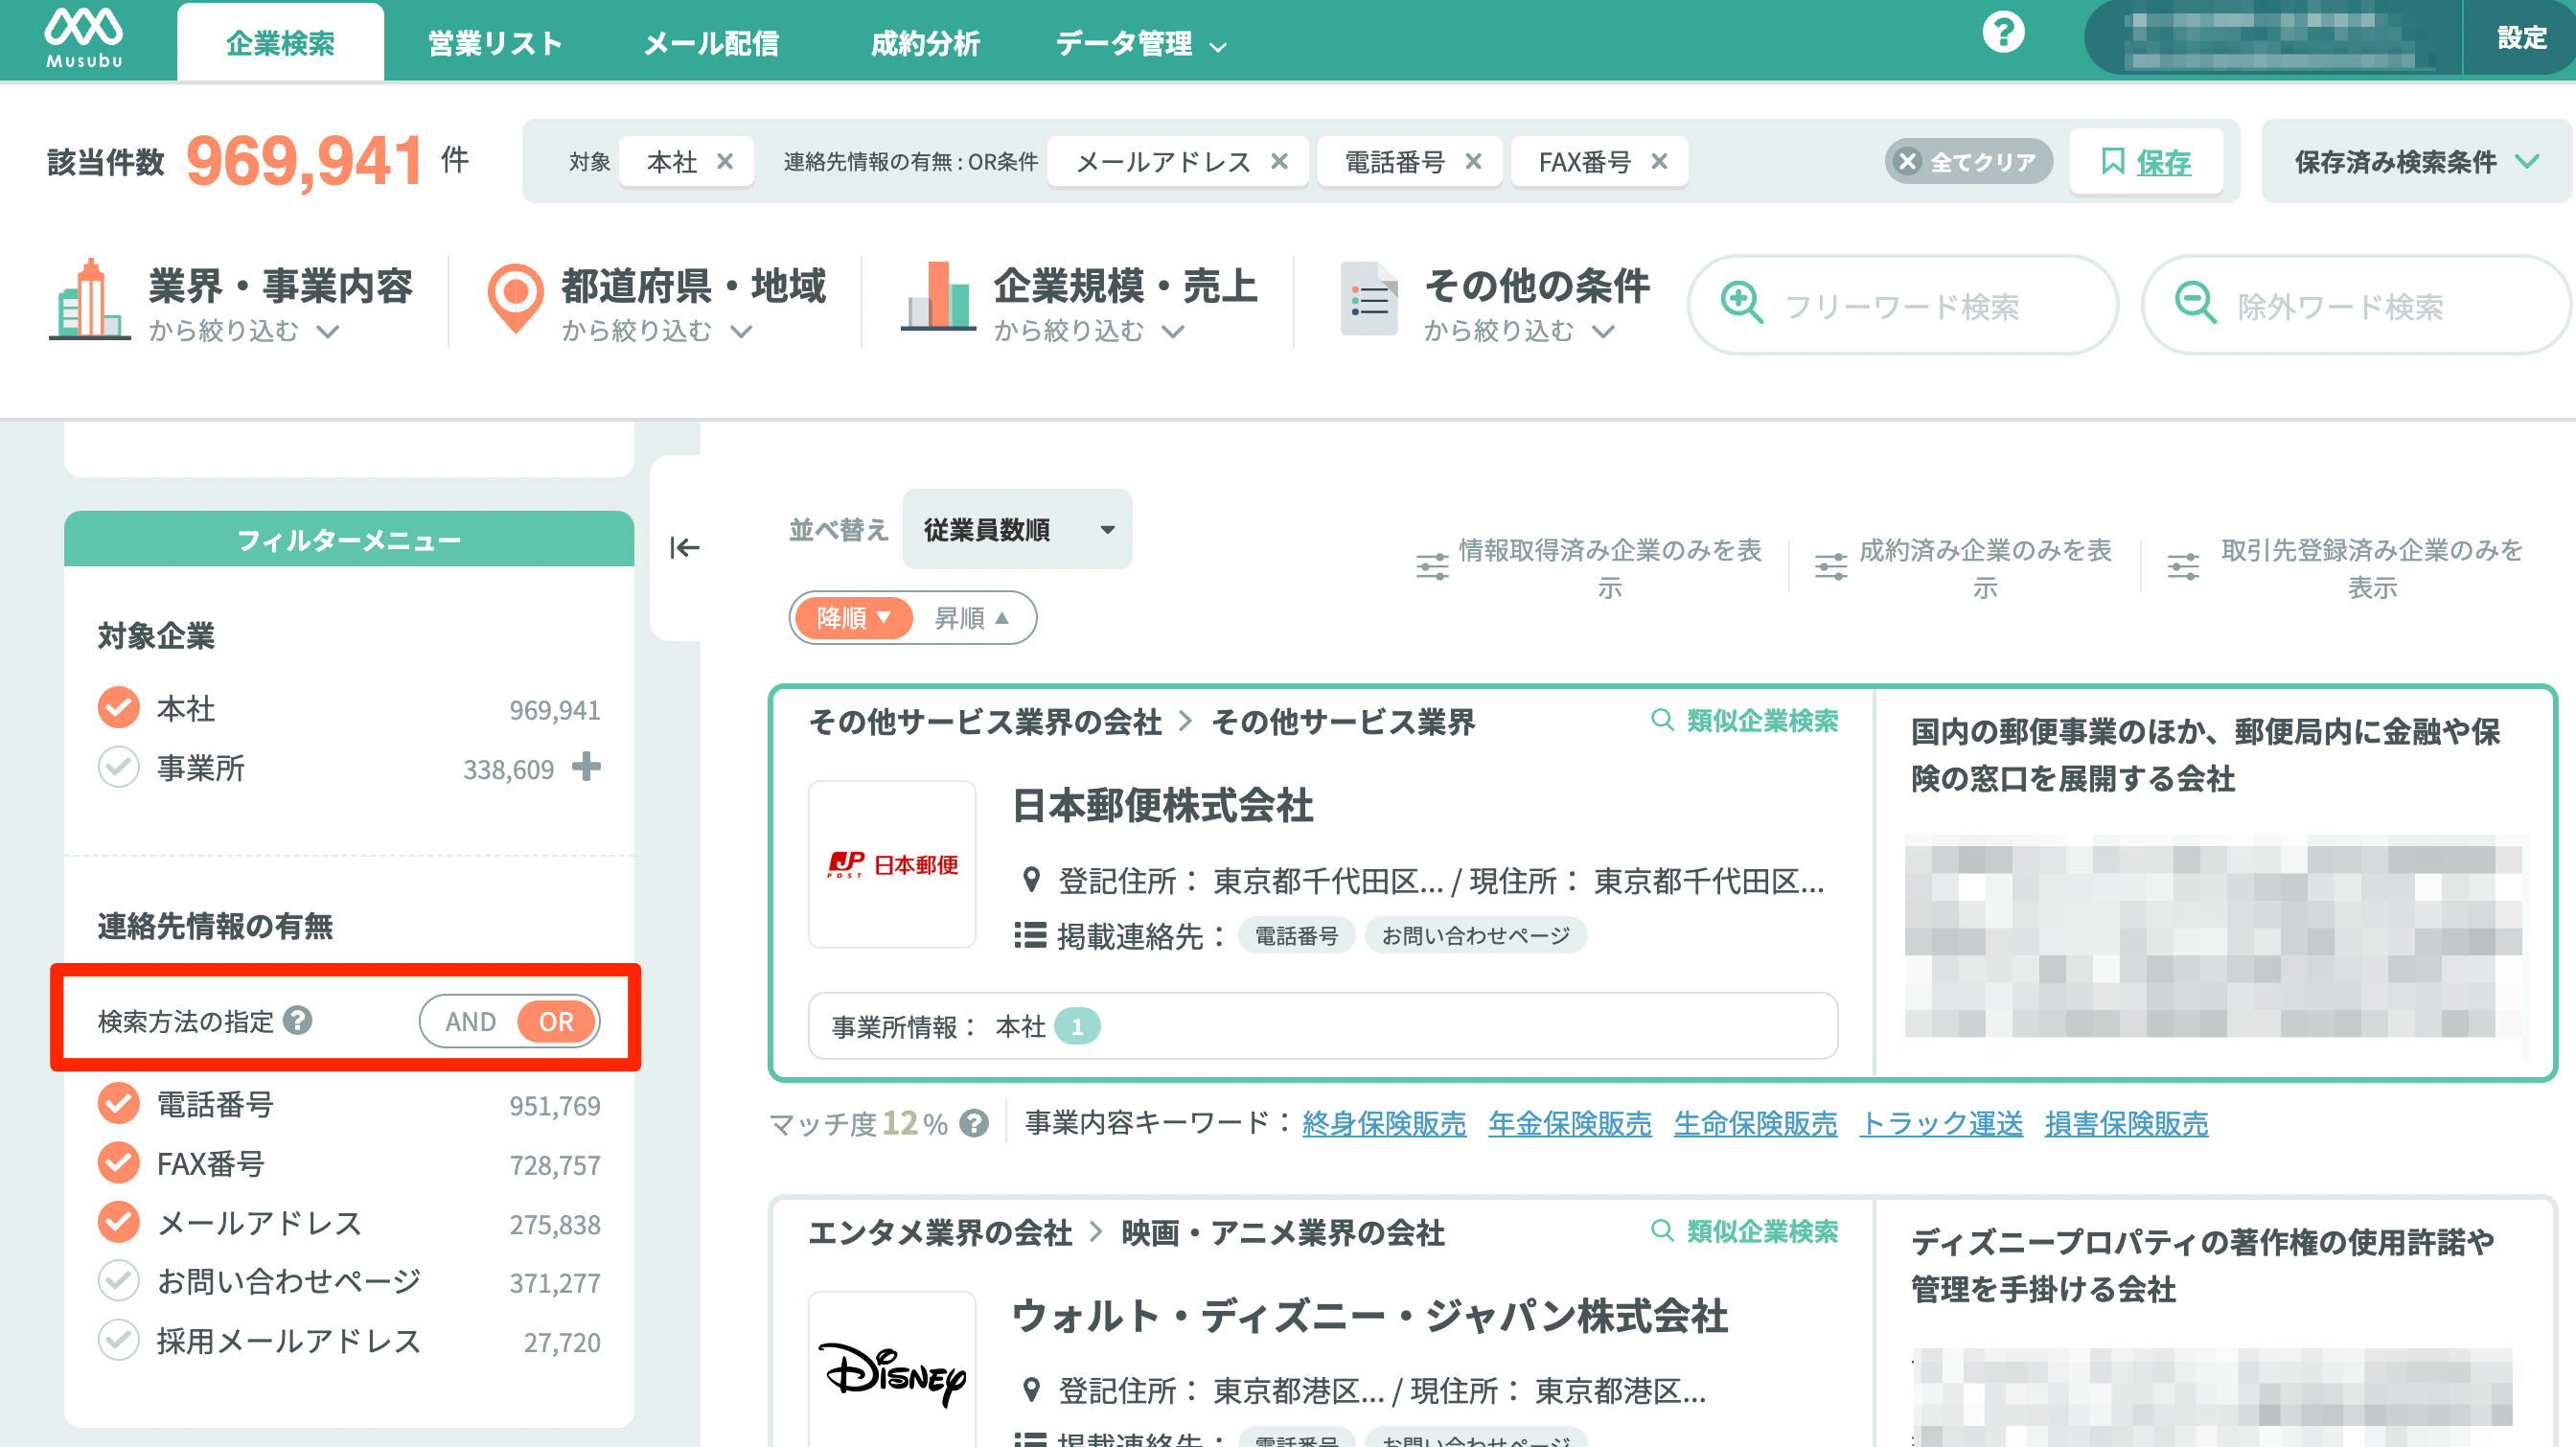Viewport: 2576px width, 1447px height.
Task: Expand その他の条件 から絞り込む chevron
Action: click(x=1604, y=331)
